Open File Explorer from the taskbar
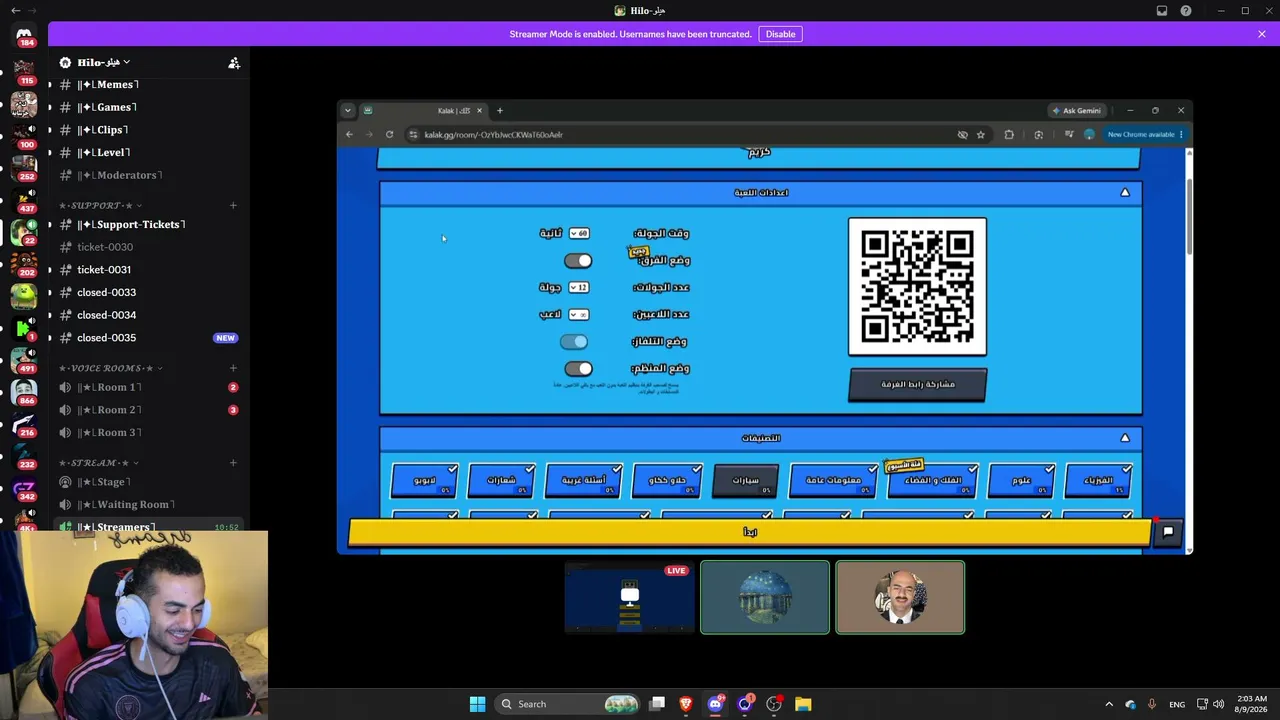This screenshot has height=720, width=1280. 803,704
